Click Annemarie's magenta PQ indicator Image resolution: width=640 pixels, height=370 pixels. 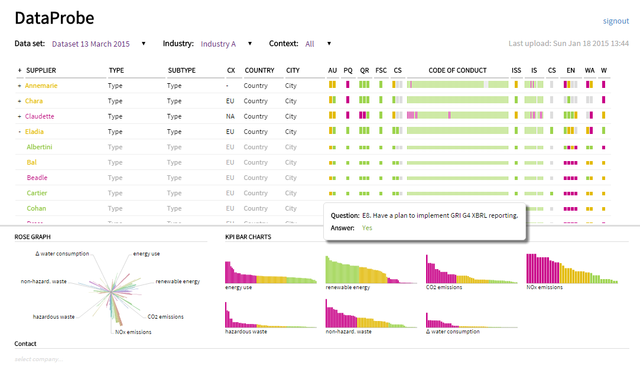point(348,85)
